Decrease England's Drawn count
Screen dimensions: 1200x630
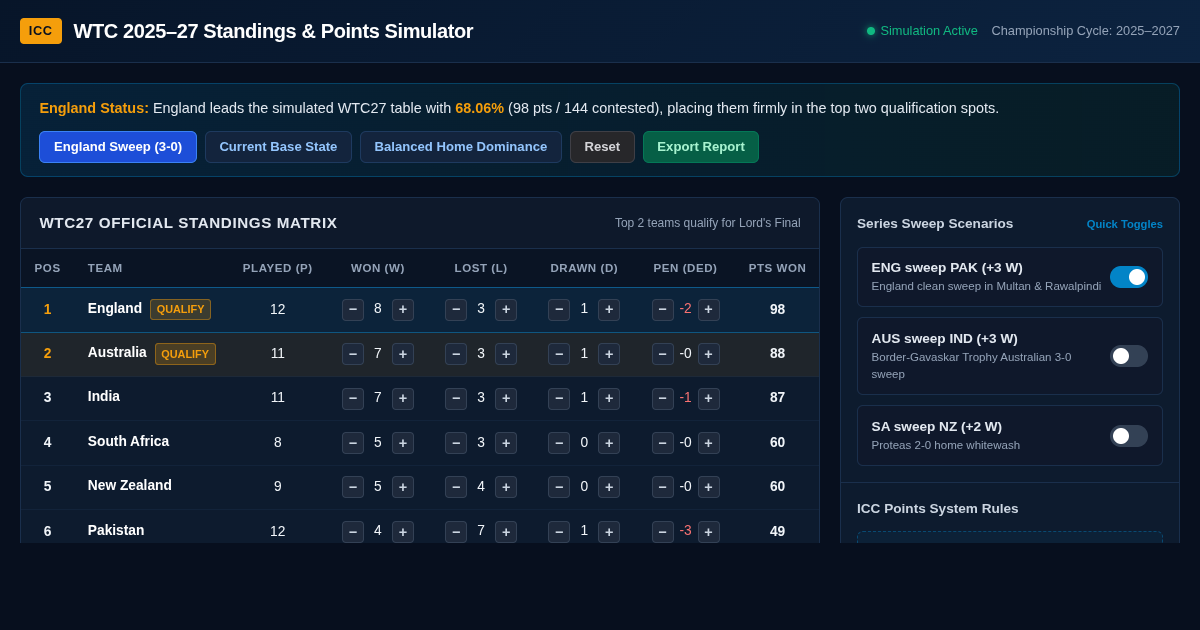coord(559,310)
